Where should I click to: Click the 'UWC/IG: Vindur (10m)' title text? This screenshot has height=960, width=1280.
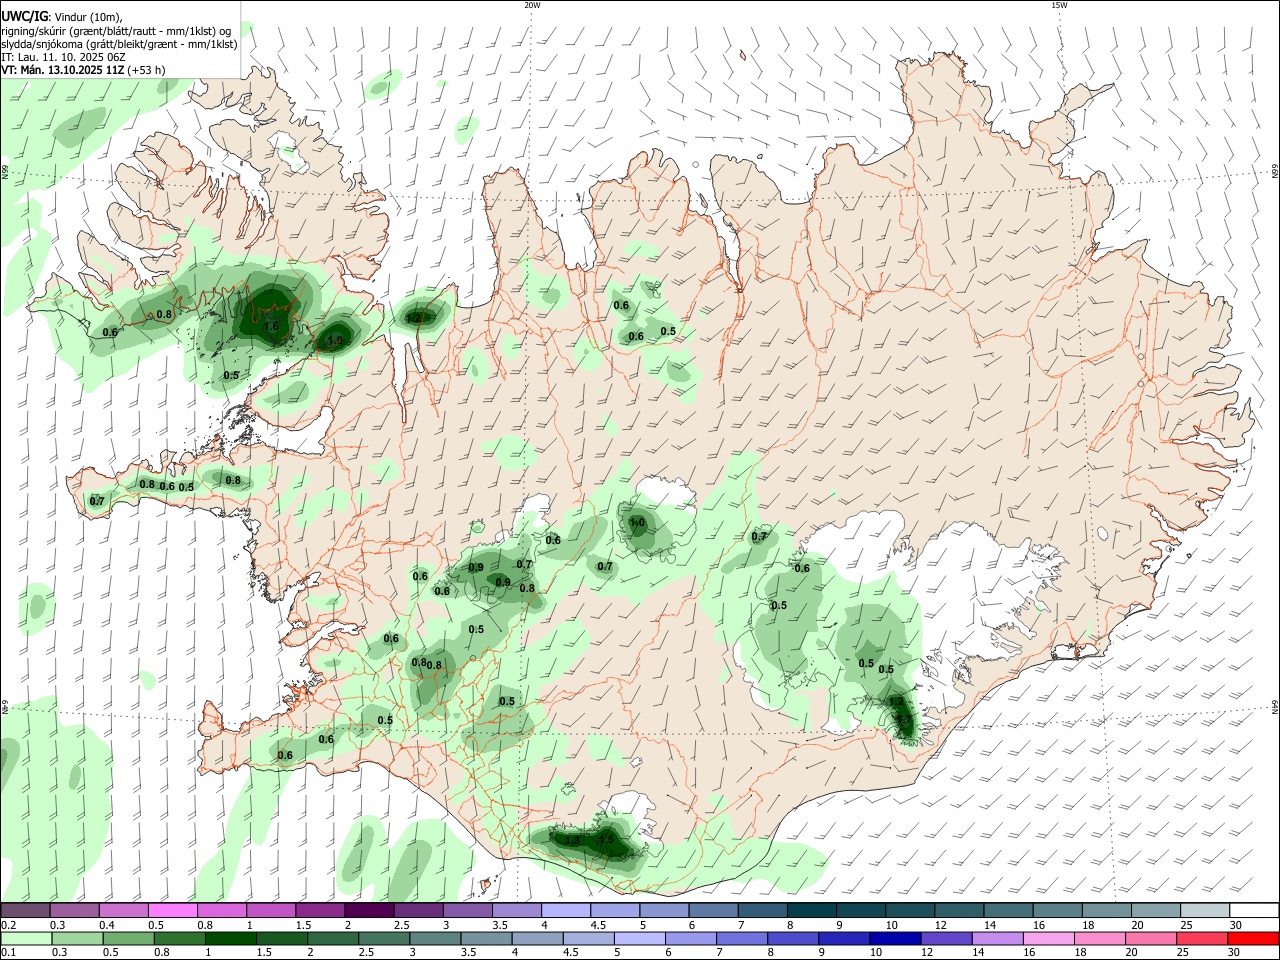coord(62,17)
